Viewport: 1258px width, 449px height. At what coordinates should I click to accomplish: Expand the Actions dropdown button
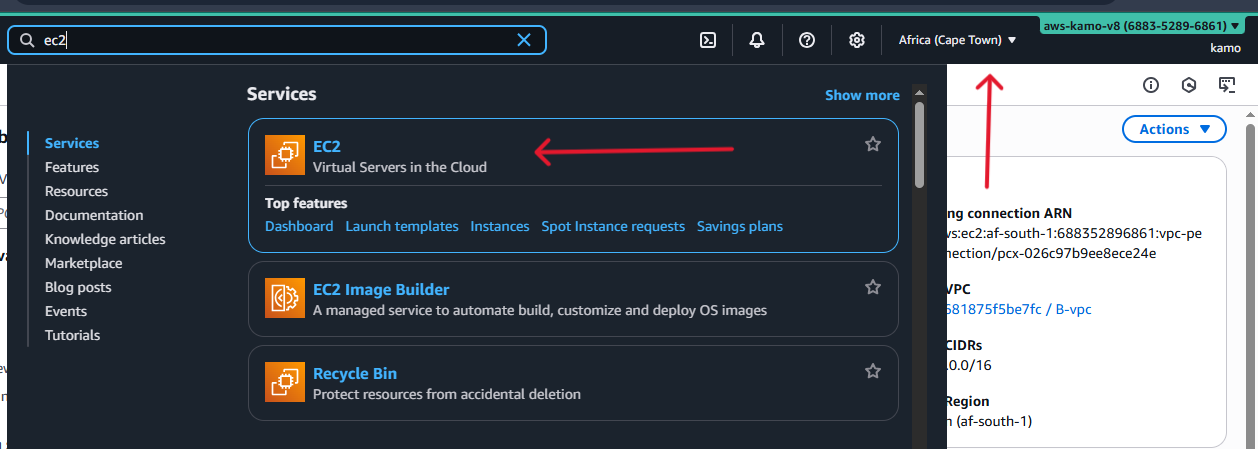tap(1174, 129)
